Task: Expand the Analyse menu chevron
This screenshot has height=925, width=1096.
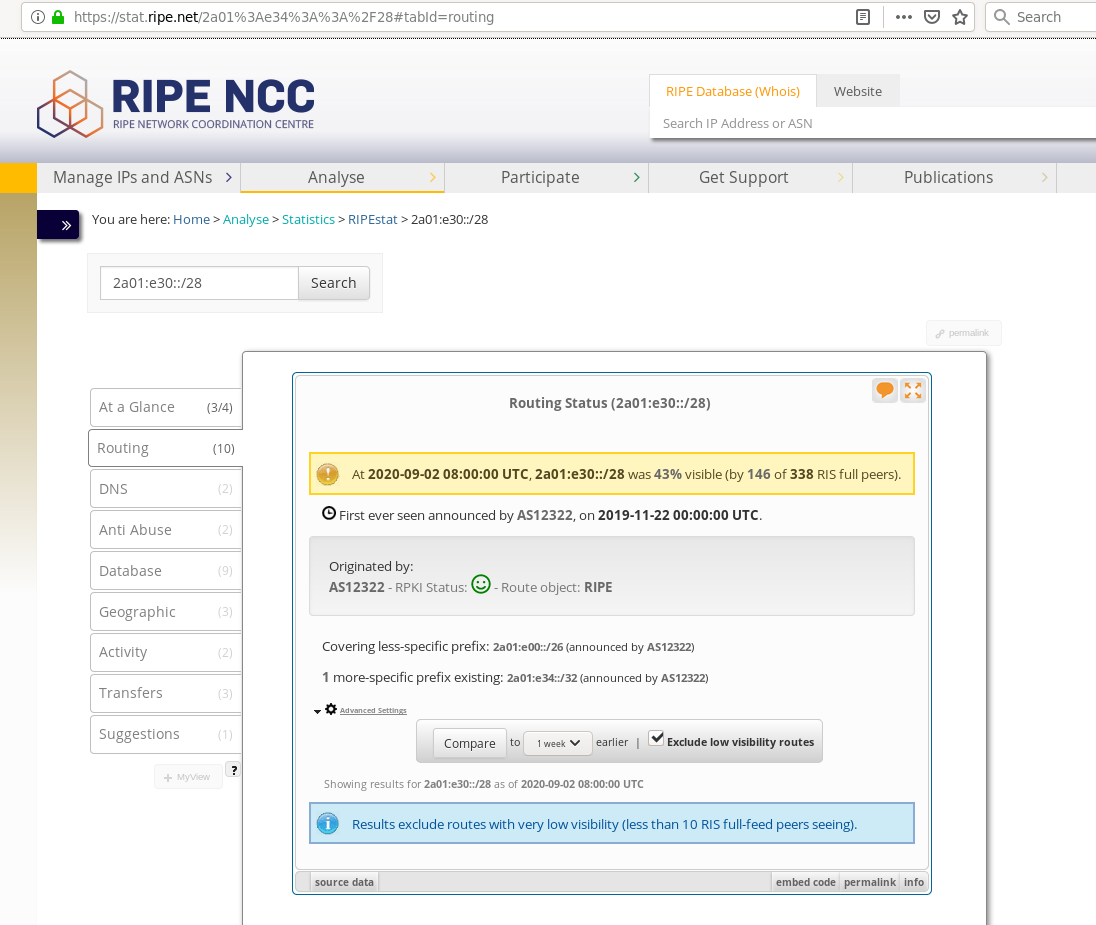Action: point(433,178)
